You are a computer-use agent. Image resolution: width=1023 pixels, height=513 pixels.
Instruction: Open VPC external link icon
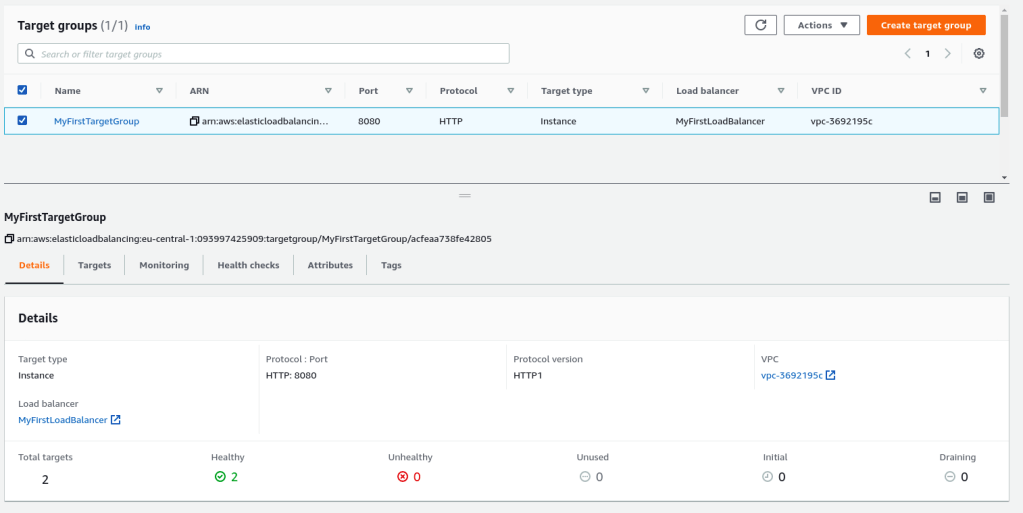(830, 376)
